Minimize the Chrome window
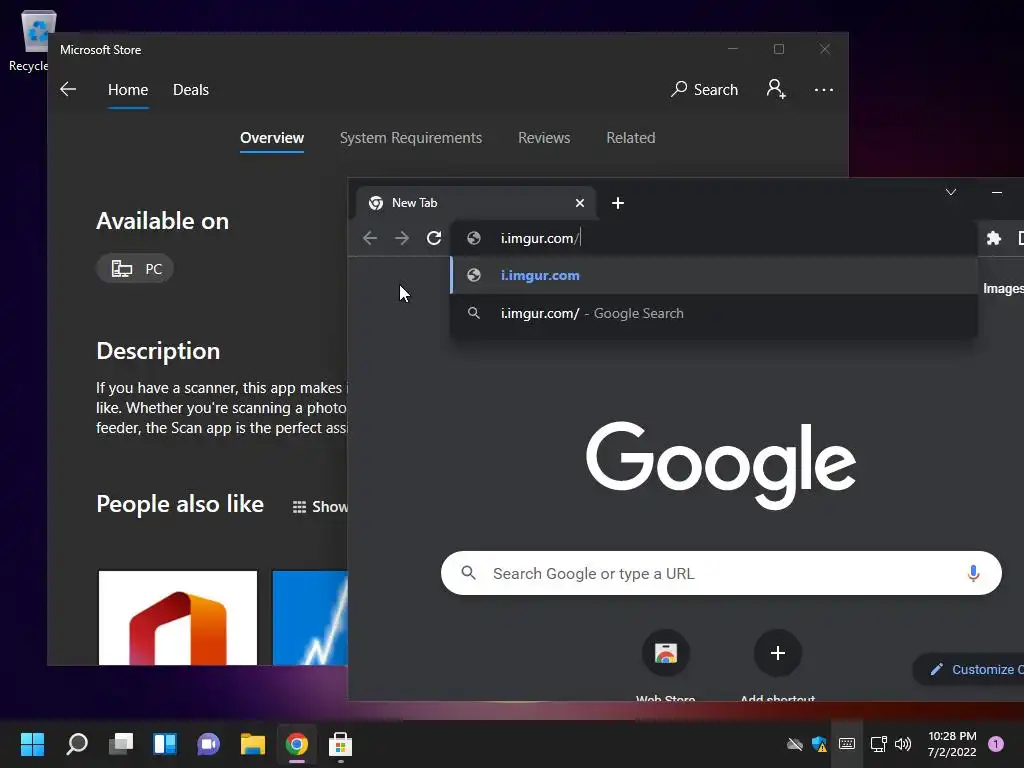1024x768 pixels. (x=997, y=192)
